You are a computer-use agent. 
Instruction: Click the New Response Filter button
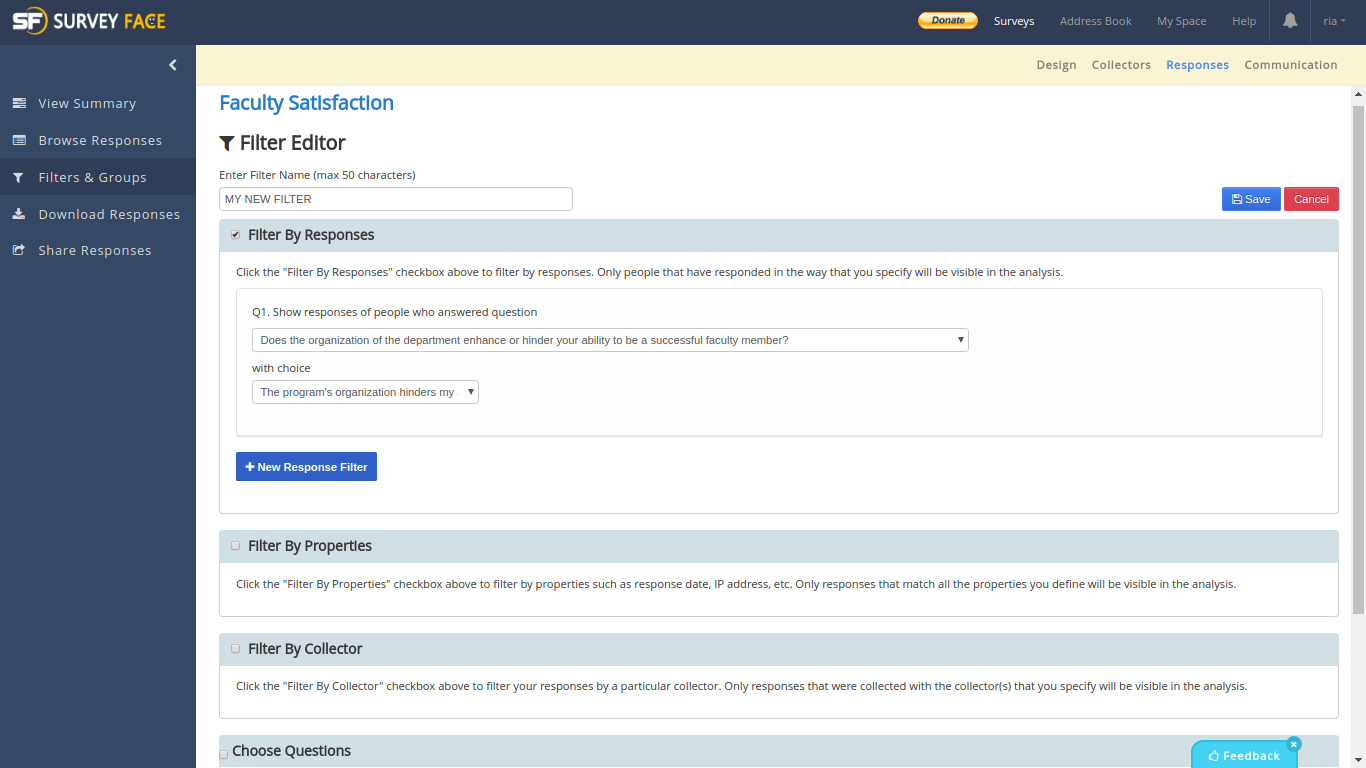click(306, 467)
